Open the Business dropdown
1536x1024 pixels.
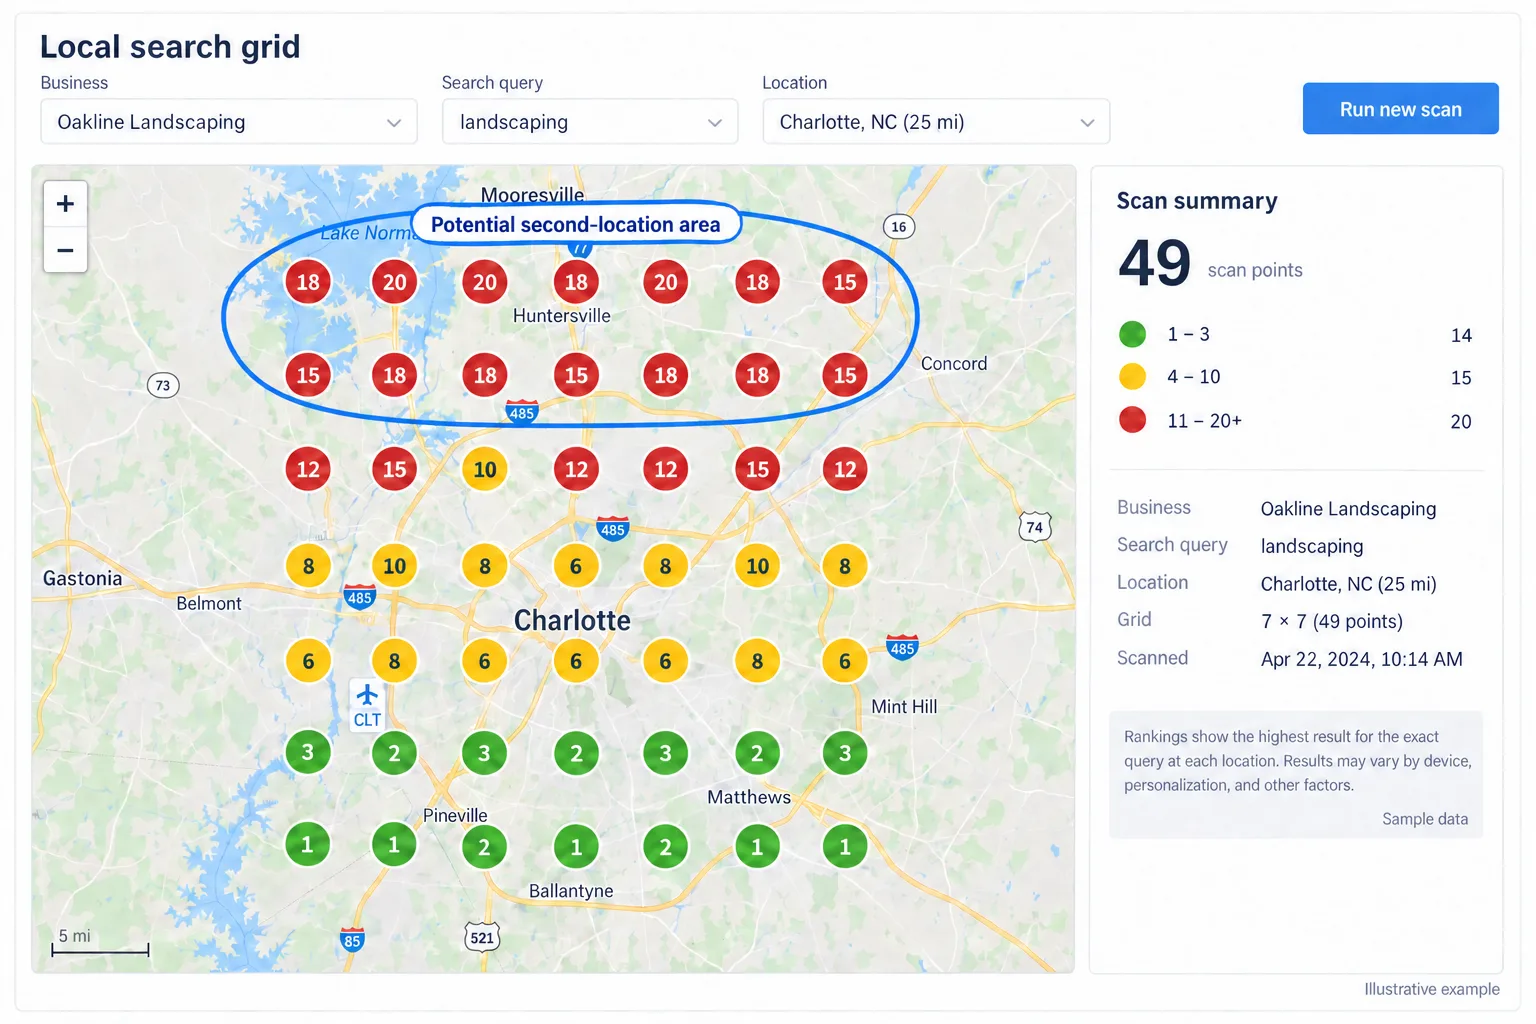(x=229, y=122)
